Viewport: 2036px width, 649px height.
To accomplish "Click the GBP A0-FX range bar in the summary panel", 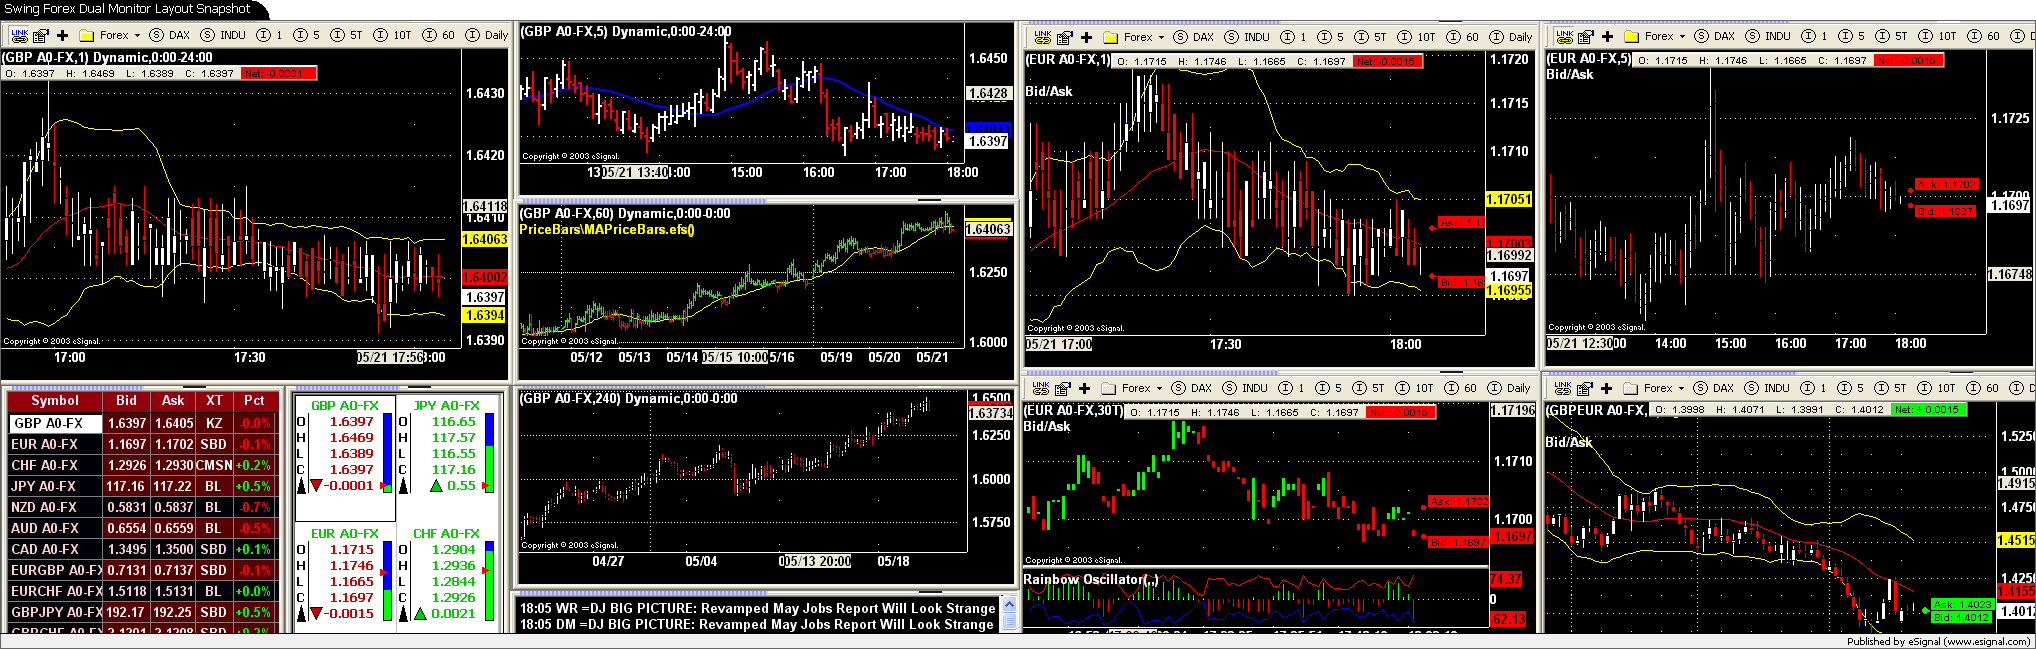I will [x=387, y=453].
